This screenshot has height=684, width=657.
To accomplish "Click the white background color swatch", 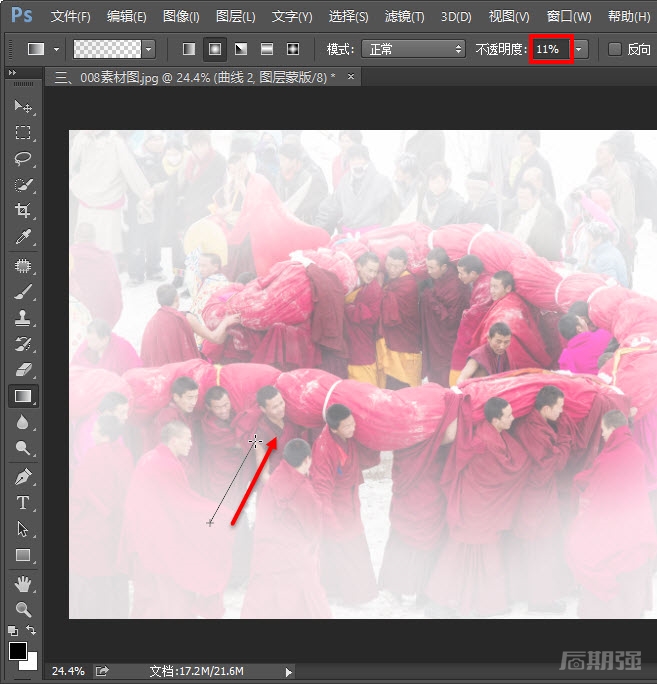I will (31, 664).
